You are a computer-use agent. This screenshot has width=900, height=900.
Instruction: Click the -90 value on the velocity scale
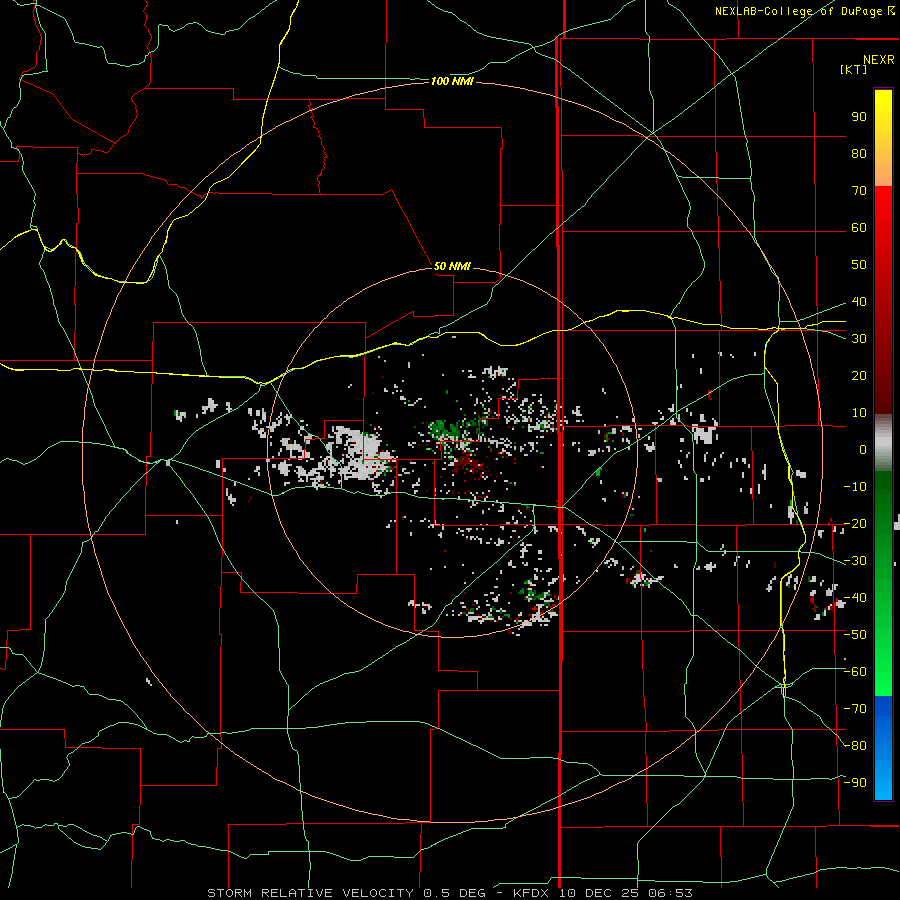[x=855, y=783]
